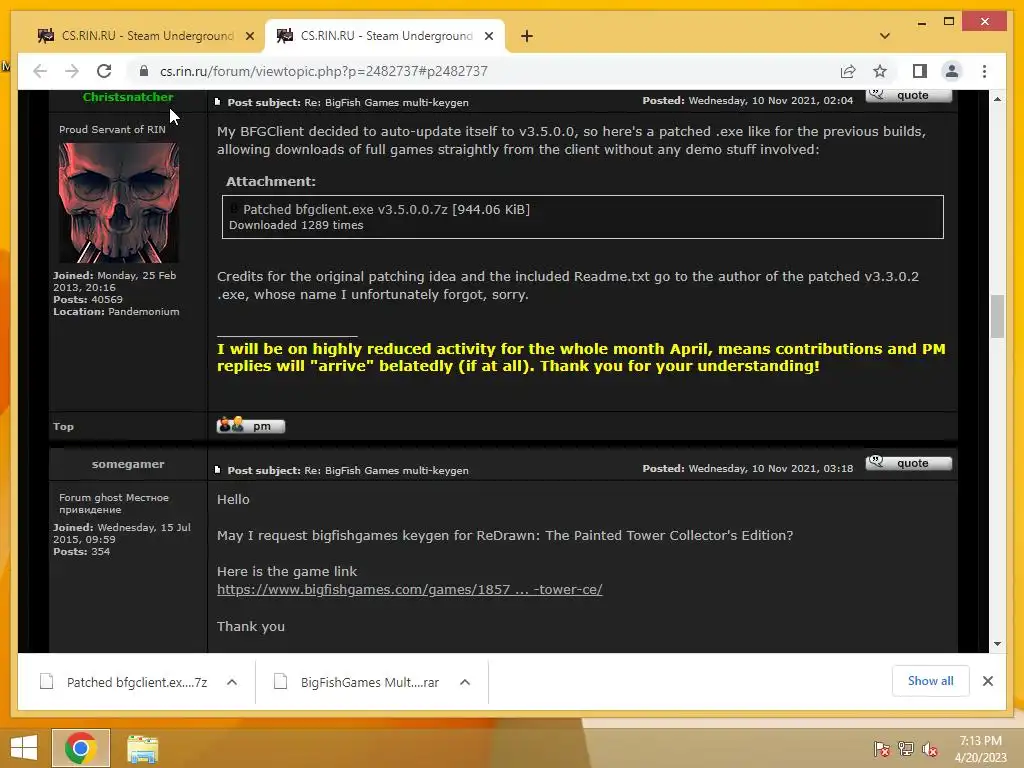Image resolution: width=1024 pixels, height=768 pixels.
Task: Select the active CS.RIN.RU tab
Action: coord(384,36)
